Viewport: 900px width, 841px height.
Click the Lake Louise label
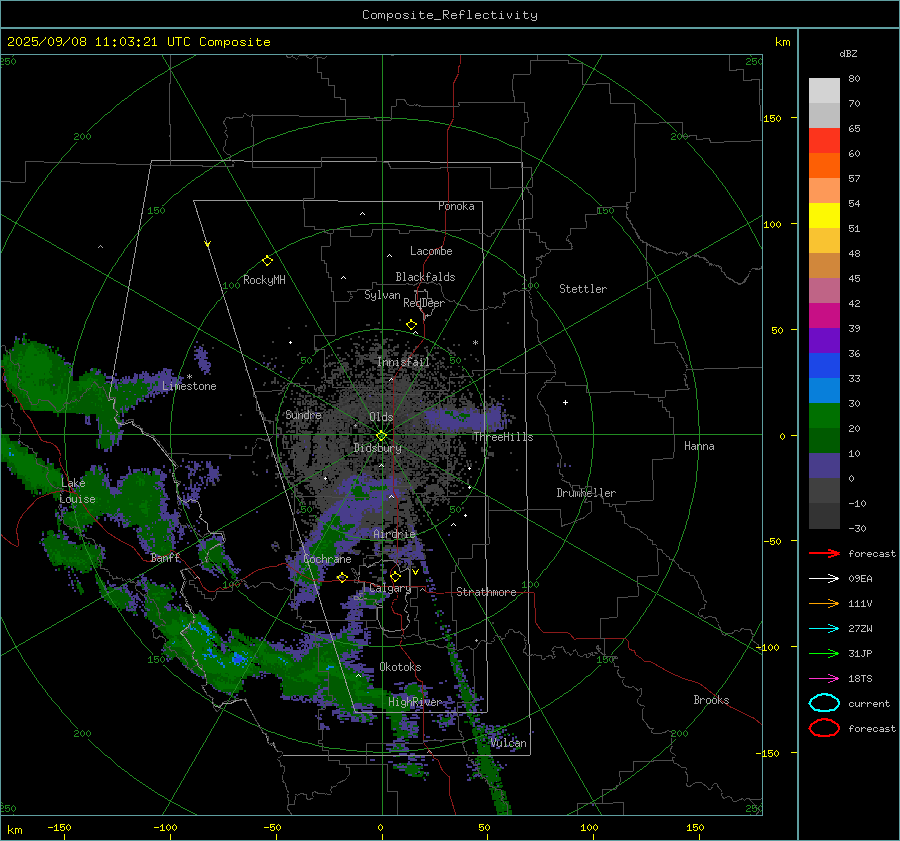pos(77,491)
